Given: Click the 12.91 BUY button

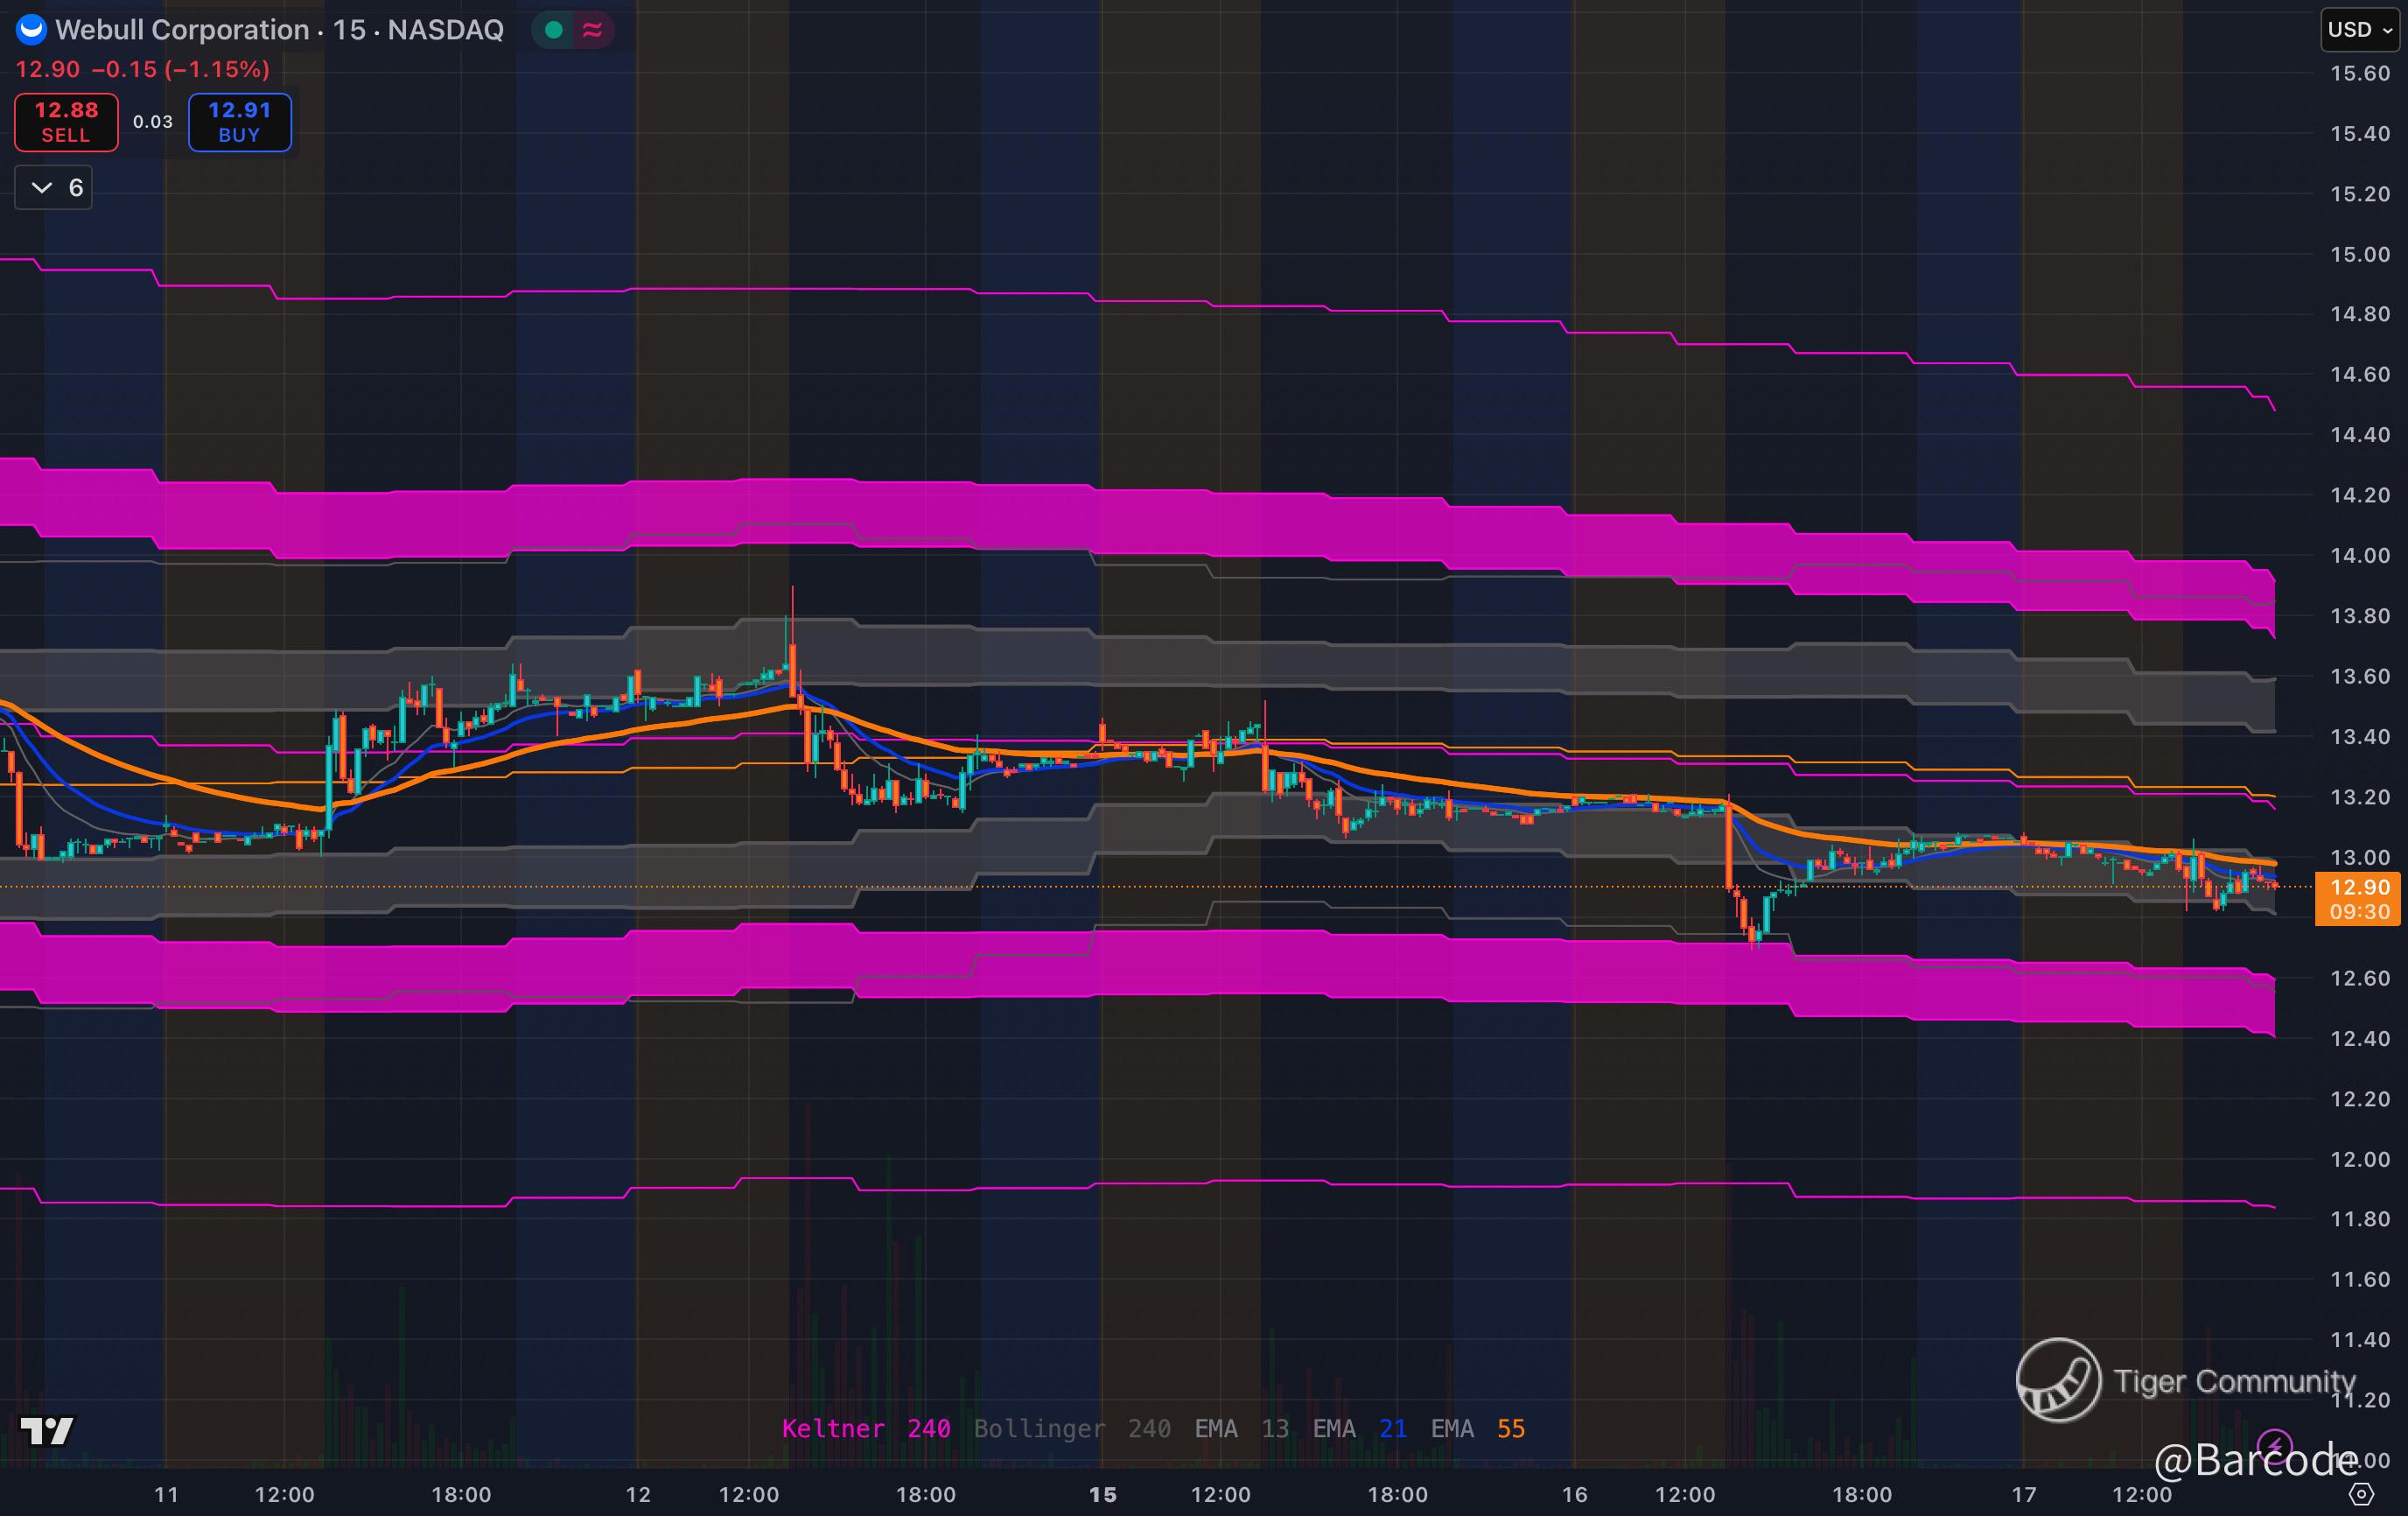Looking at the screenshot, I should (240, 122).
